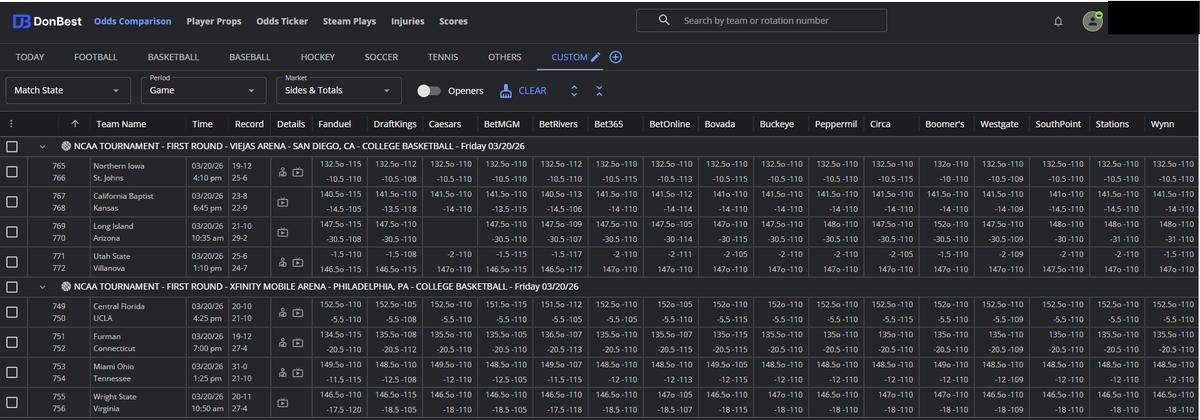This screenshot has height=420, width=1200.
Task: Click the DonBest logo icon
Action: [x=21, y=21]
